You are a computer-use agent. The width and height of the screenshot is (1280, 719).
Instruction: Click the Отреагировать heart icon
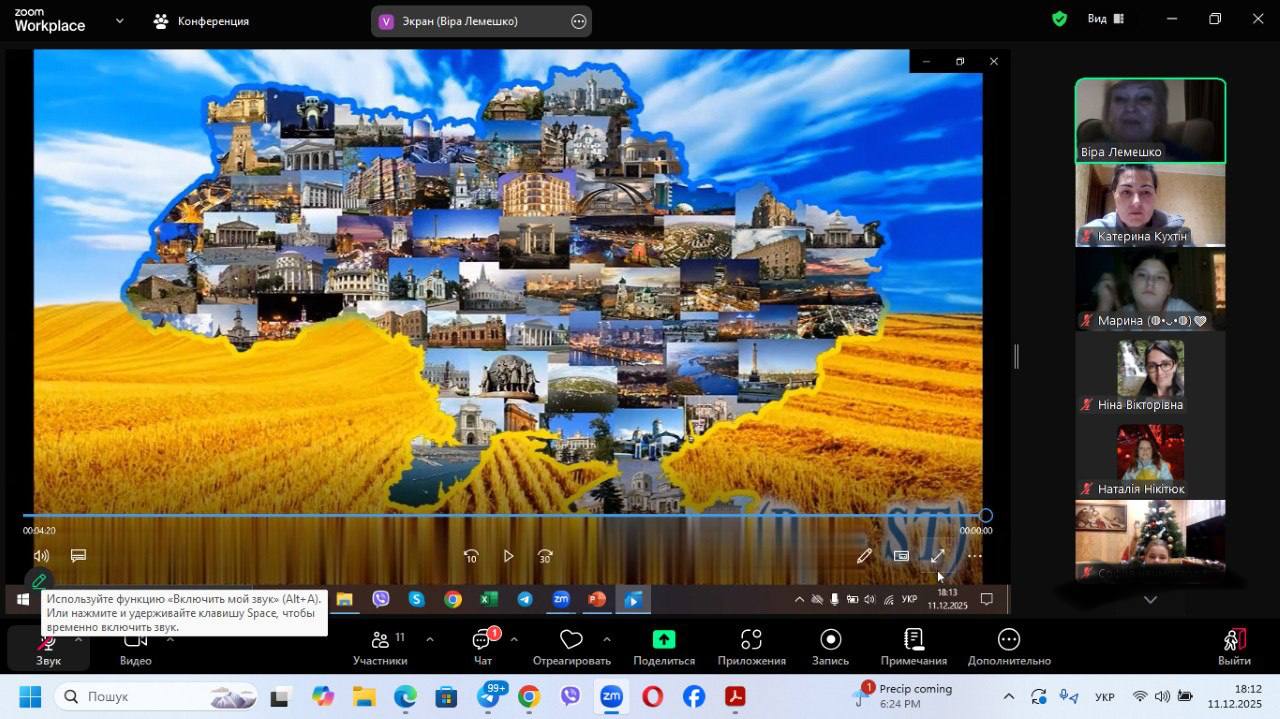[571, 640]
